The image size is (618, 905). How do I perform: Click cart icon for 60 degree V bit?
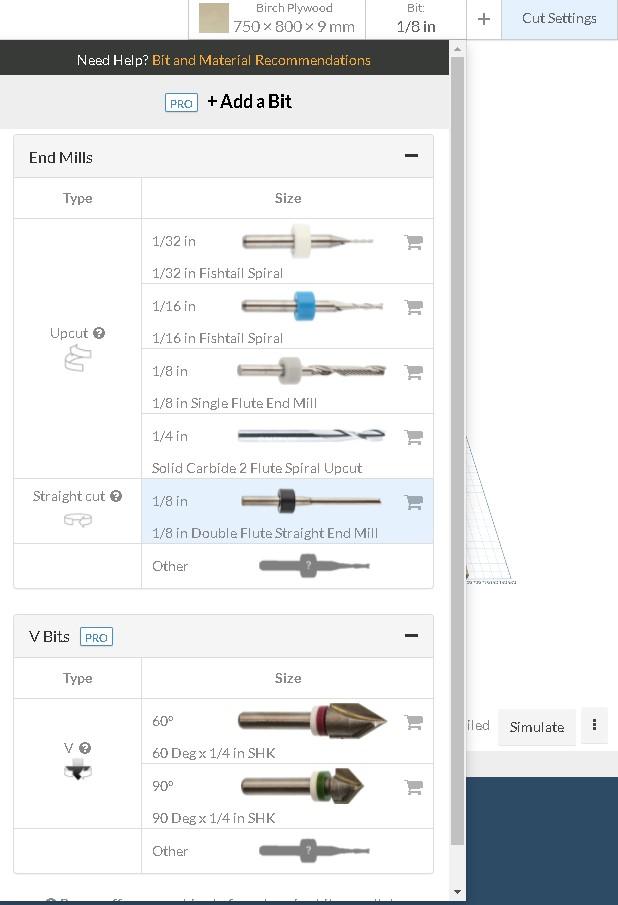click(413, 722)
